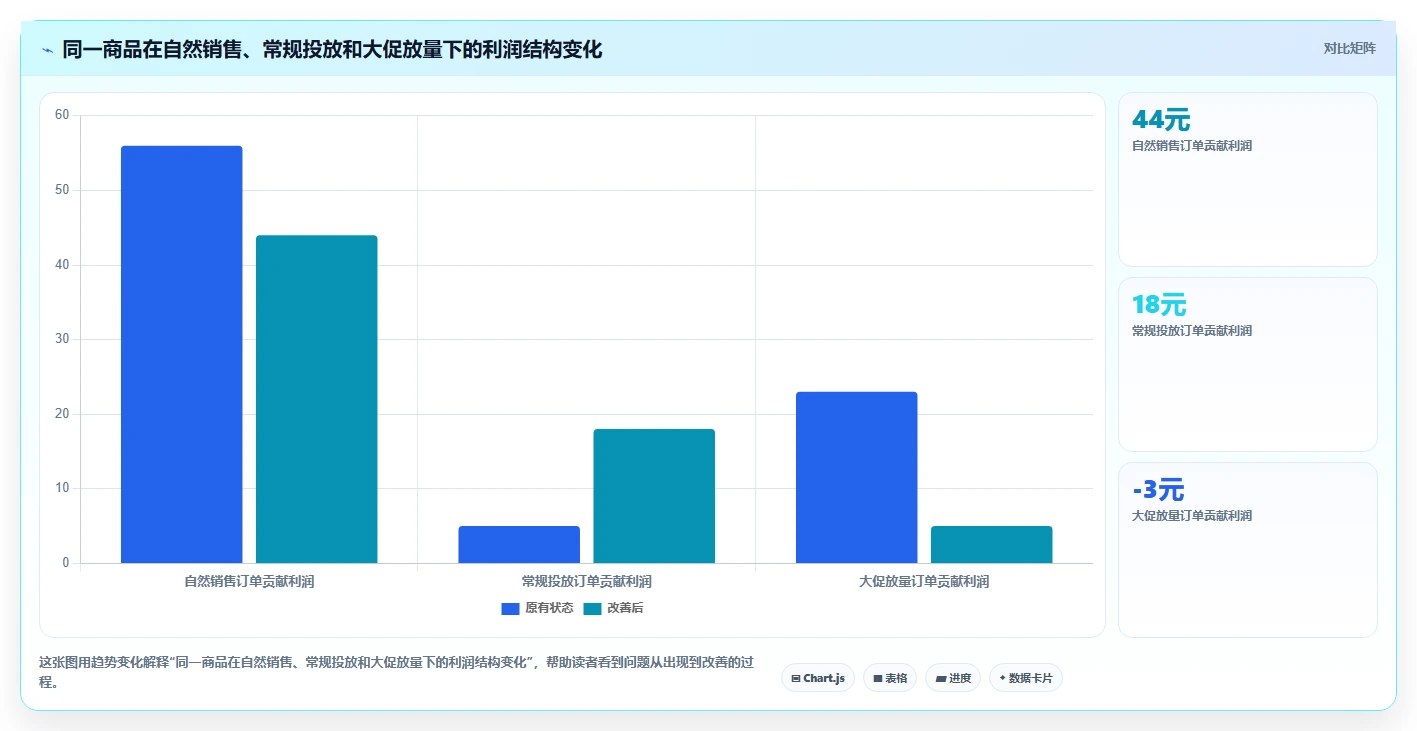This screenshot has width=1417, height=731.
Task: Click the y-axis value 60
Action: [x=62, y=115]
